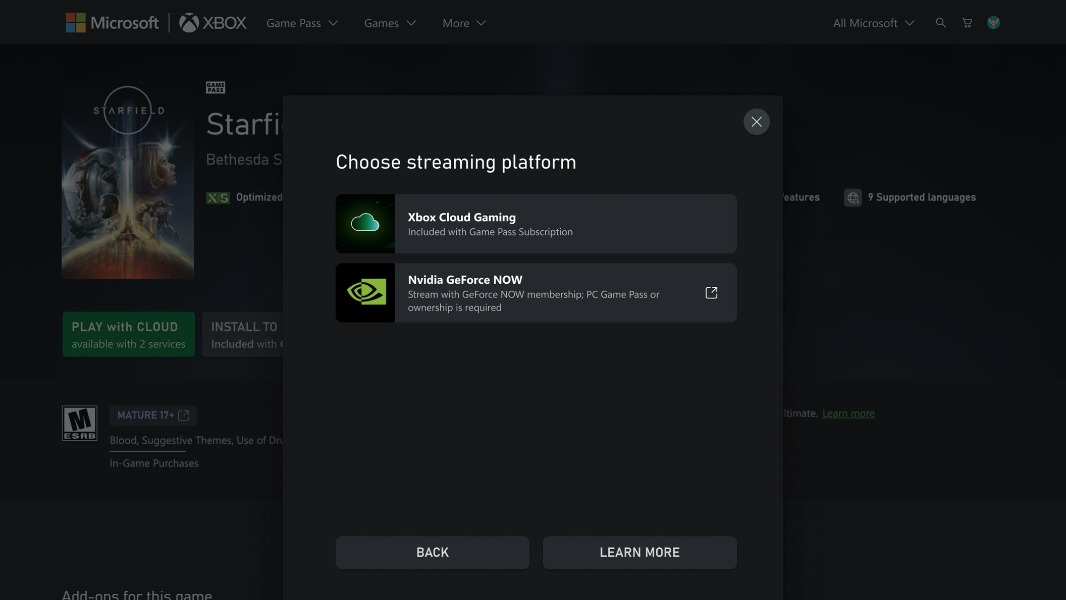The width and height of the screenshot is (1066, 600).
Task: Select PLAY with CLOUD
Action: tap(128, 334)
